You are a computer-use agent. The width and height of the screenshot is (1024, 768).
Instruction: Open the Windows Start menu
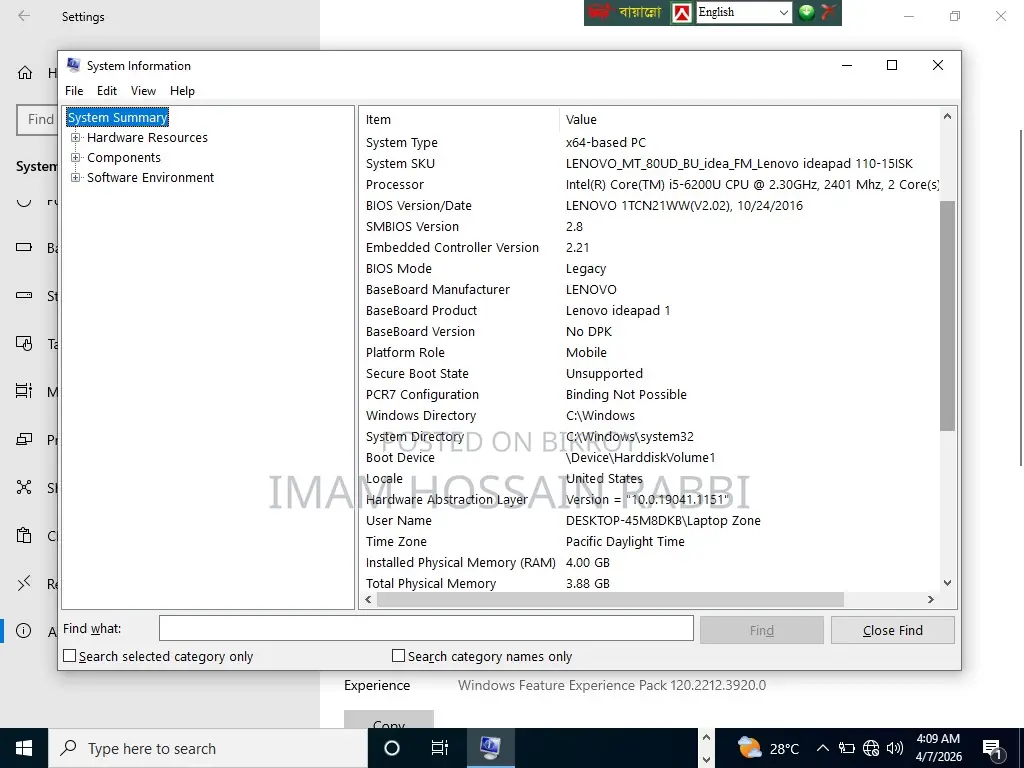pyautogui.click(x=24, y=748)
